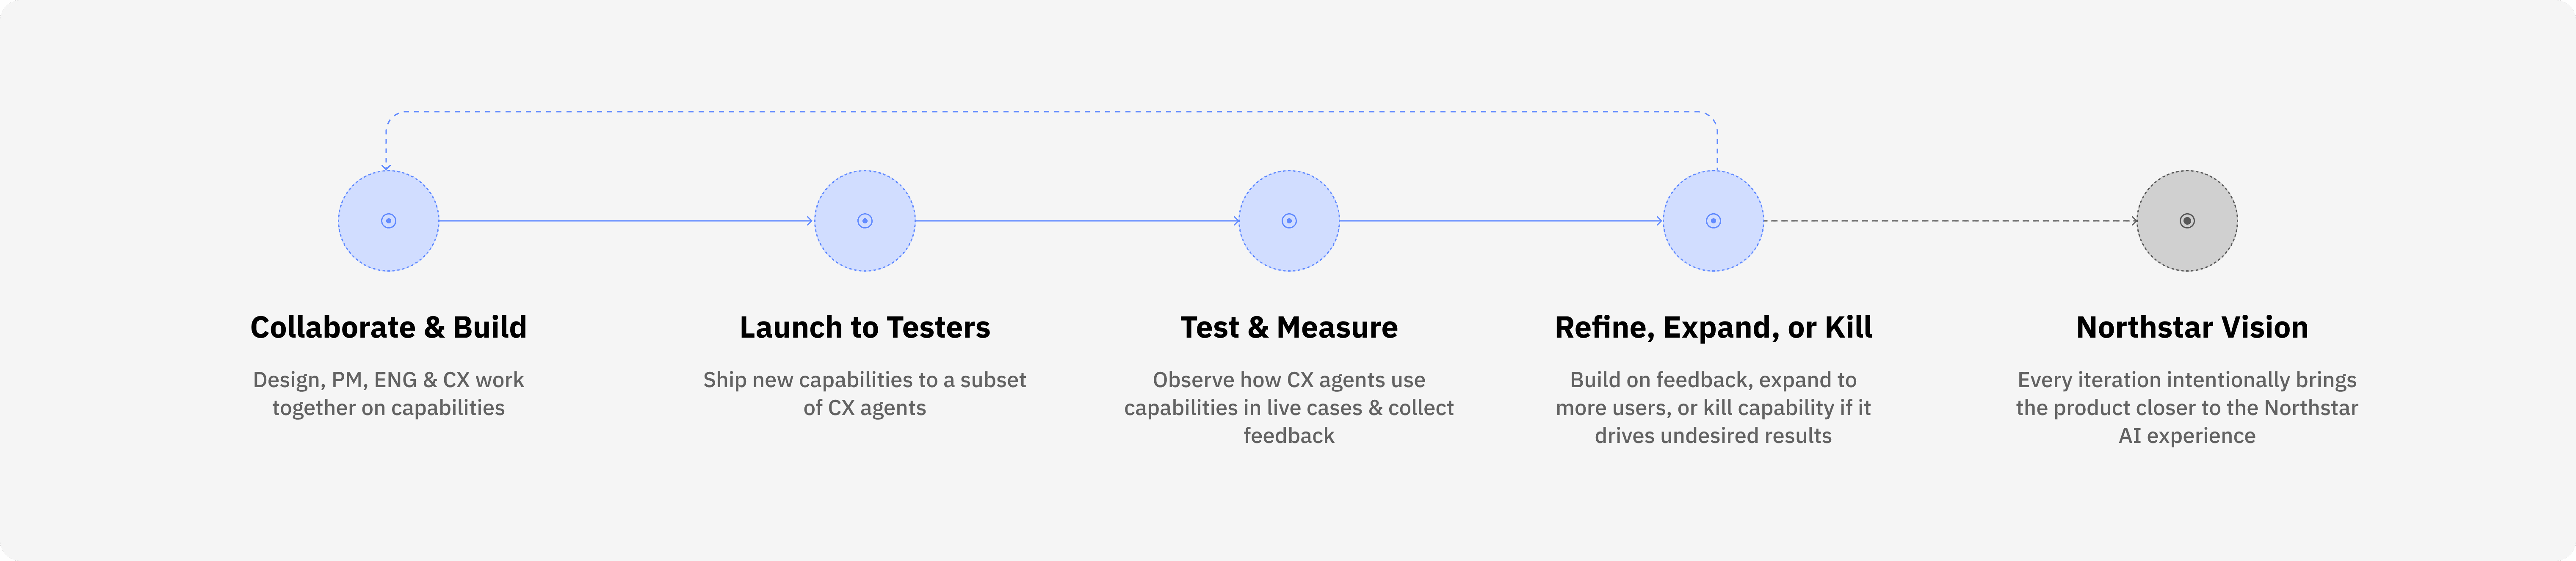
Task: Click the gray Northstar Vision circle node
Action: click(x=2187, y=221)
